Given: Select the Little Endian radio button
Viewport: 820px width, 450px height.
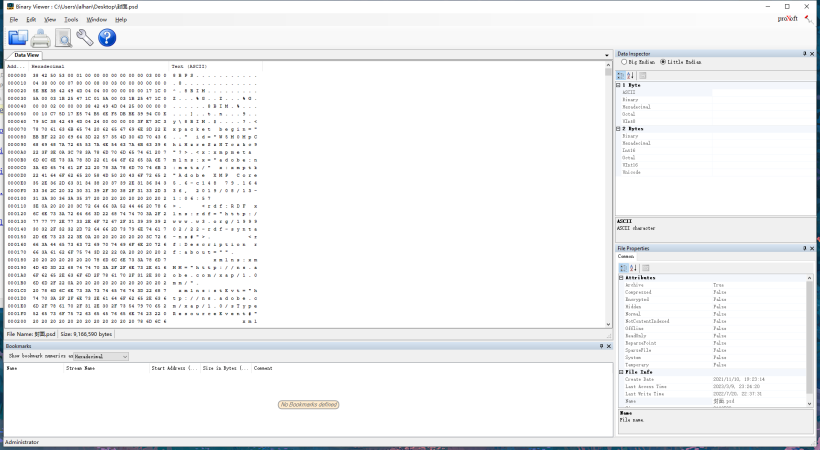Looking at the screenshot, I should coord(663,62).
